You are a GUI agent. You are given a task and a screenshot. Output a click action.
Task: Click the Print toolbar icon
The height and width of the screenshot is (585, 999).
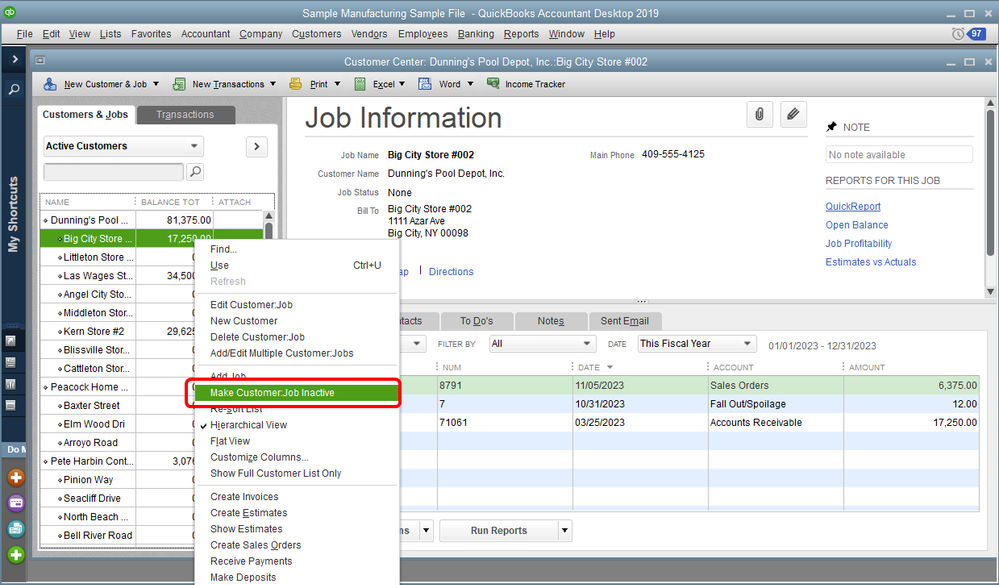(x=295, y=83)
